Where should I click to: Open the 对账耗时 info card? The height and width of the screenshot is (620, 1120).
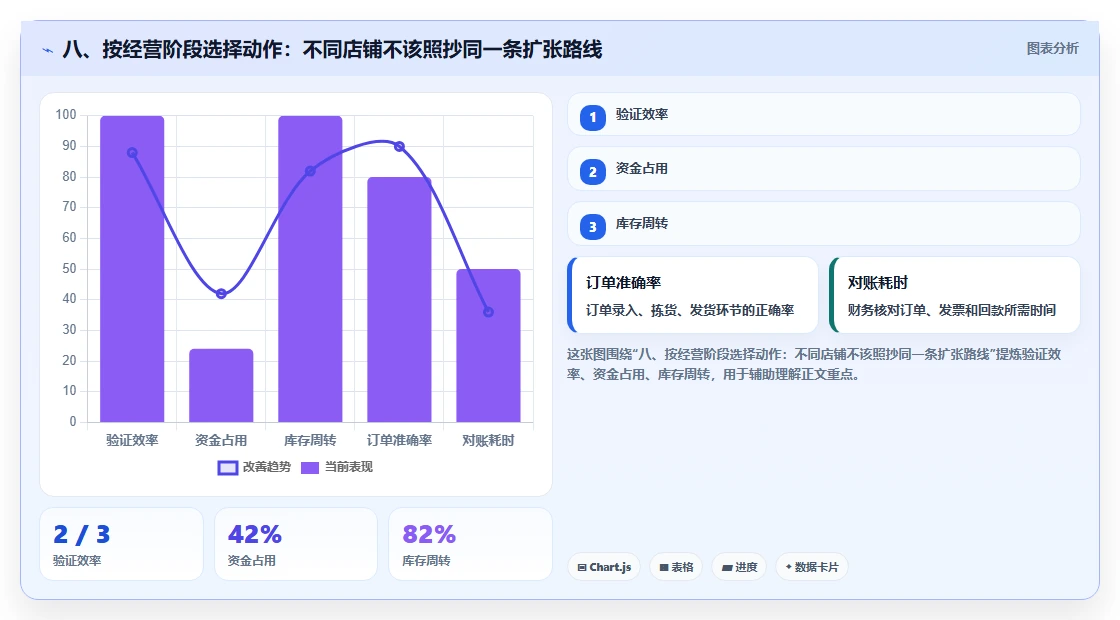(x=954, y=295)
